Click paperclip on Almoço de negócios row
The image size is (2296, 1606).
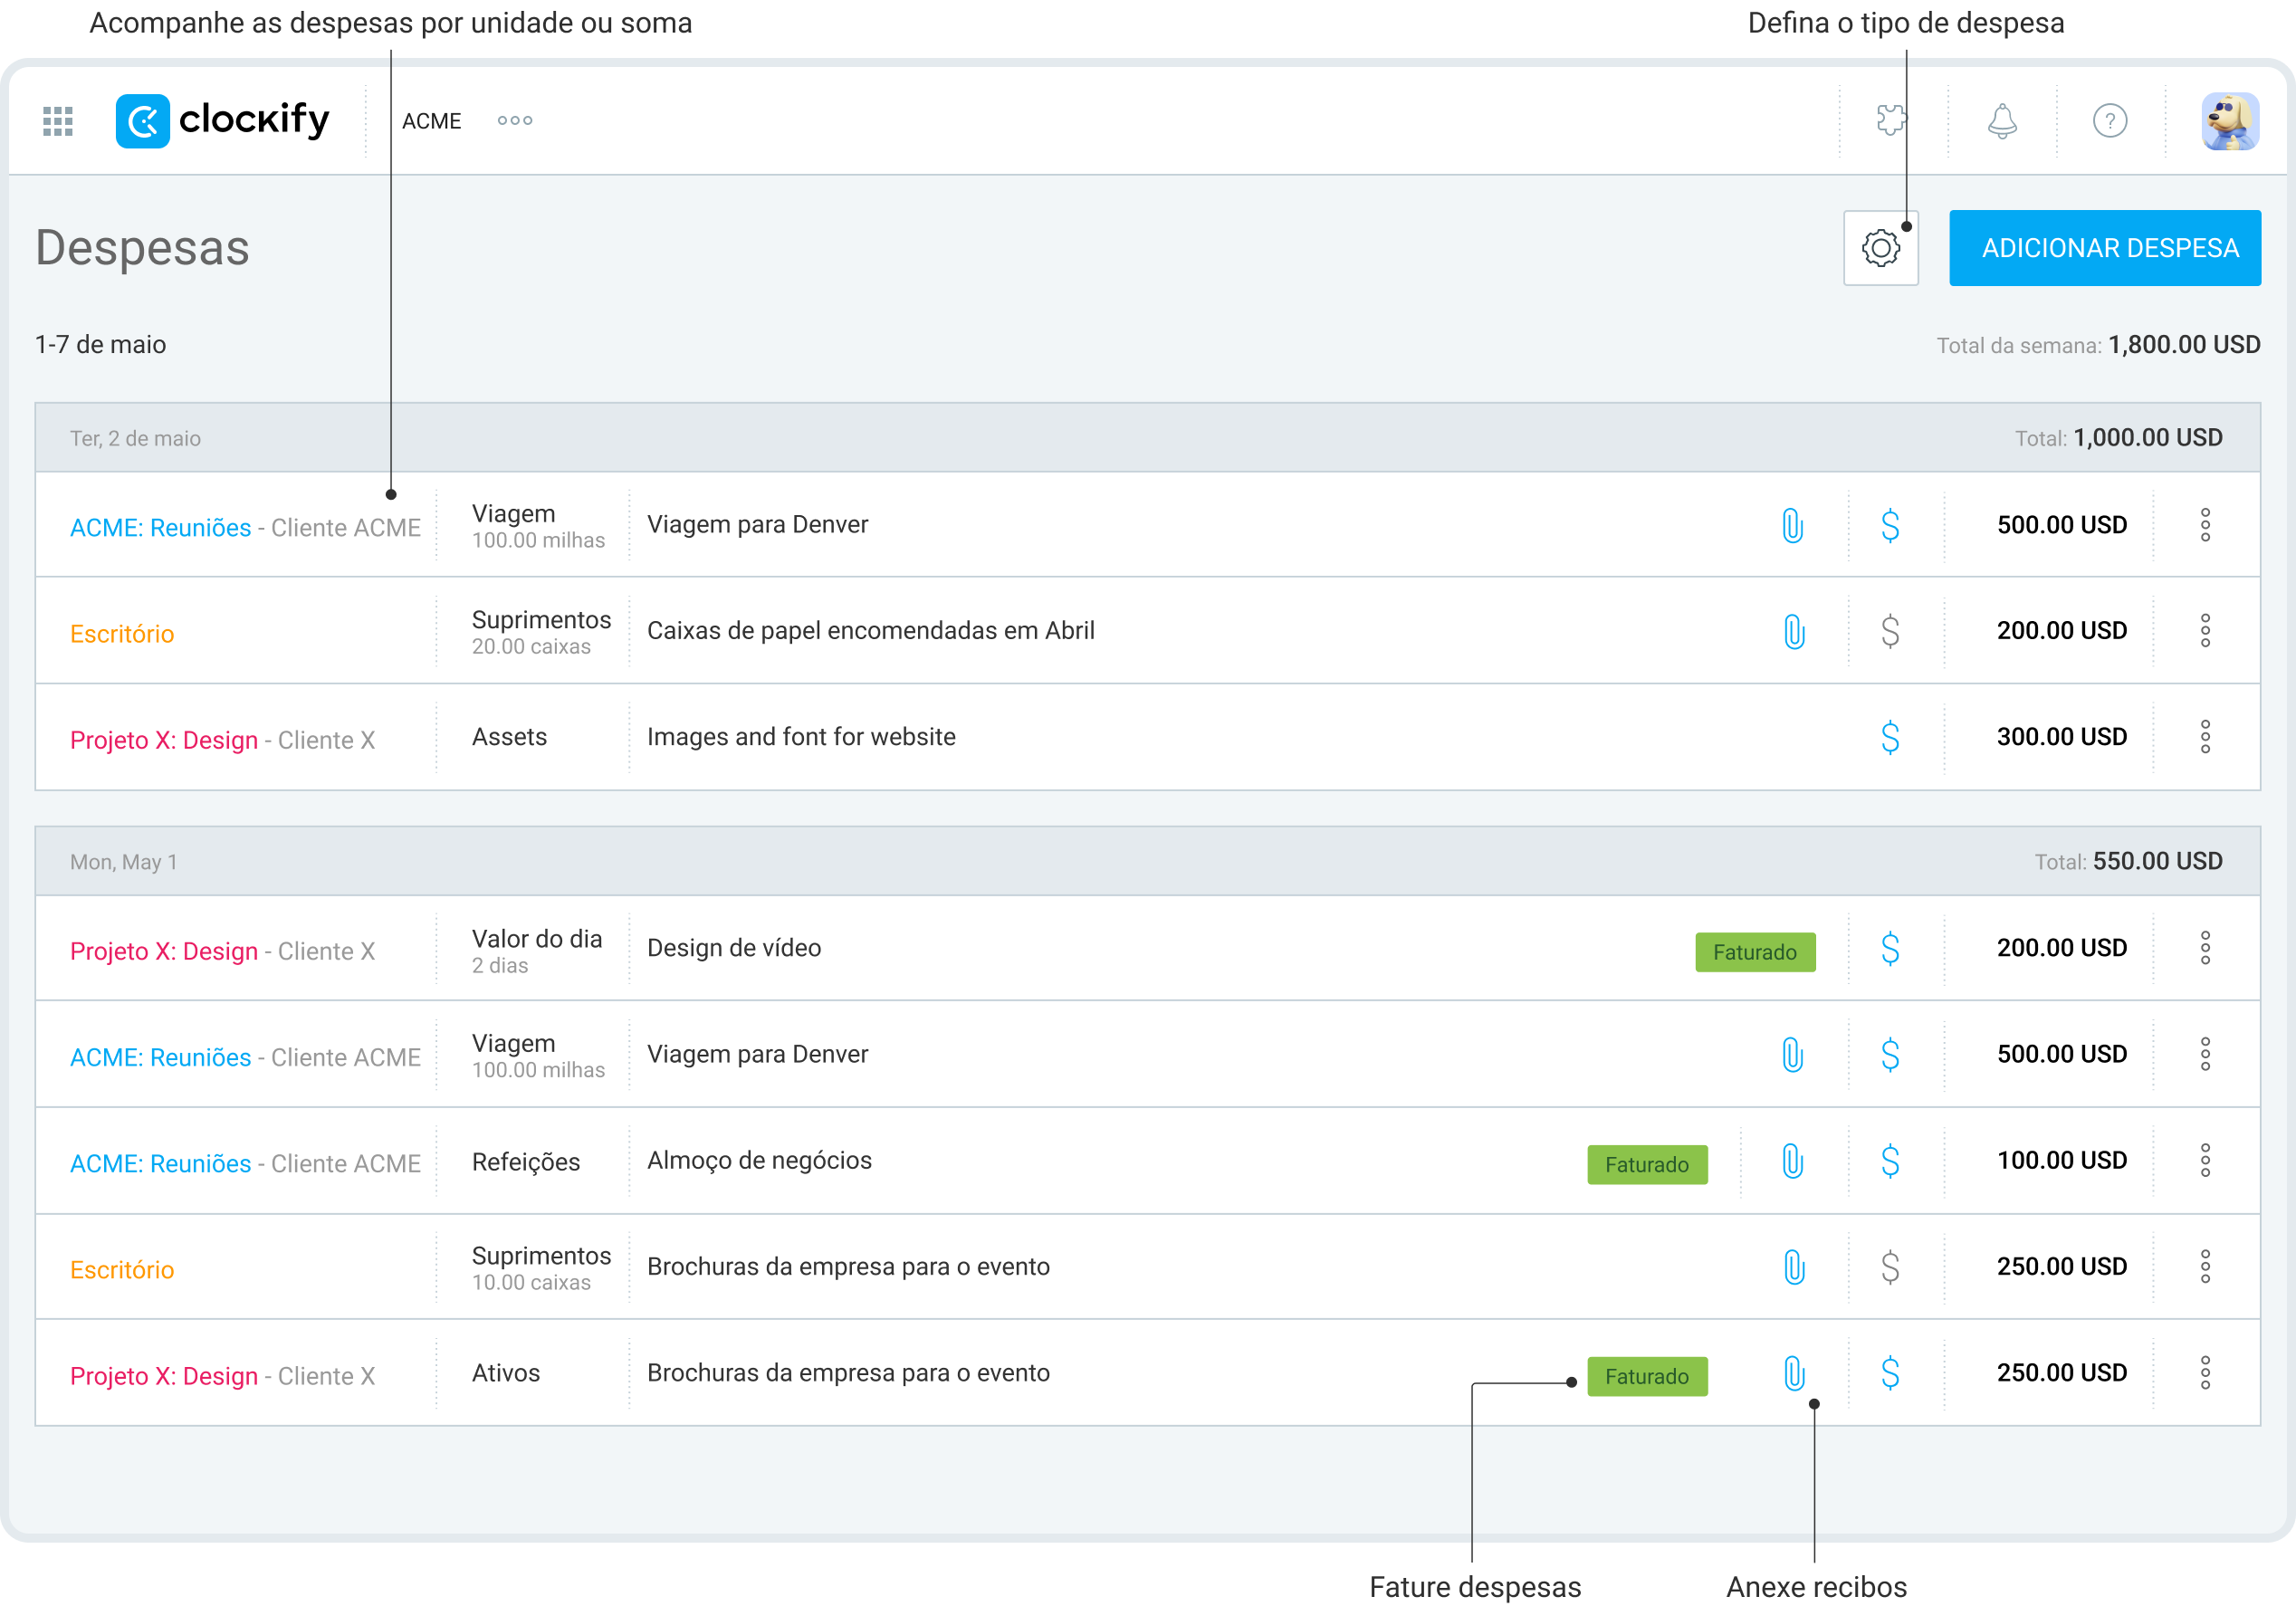tap(1792, 1161)
